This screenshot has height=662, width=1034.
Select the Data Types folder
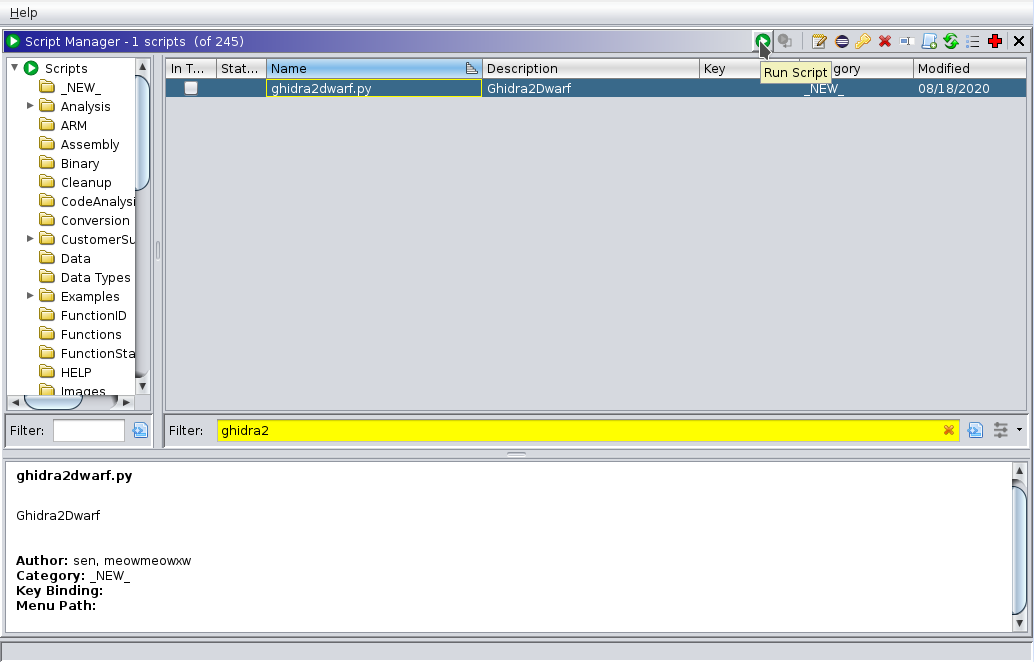click(96, 278)
